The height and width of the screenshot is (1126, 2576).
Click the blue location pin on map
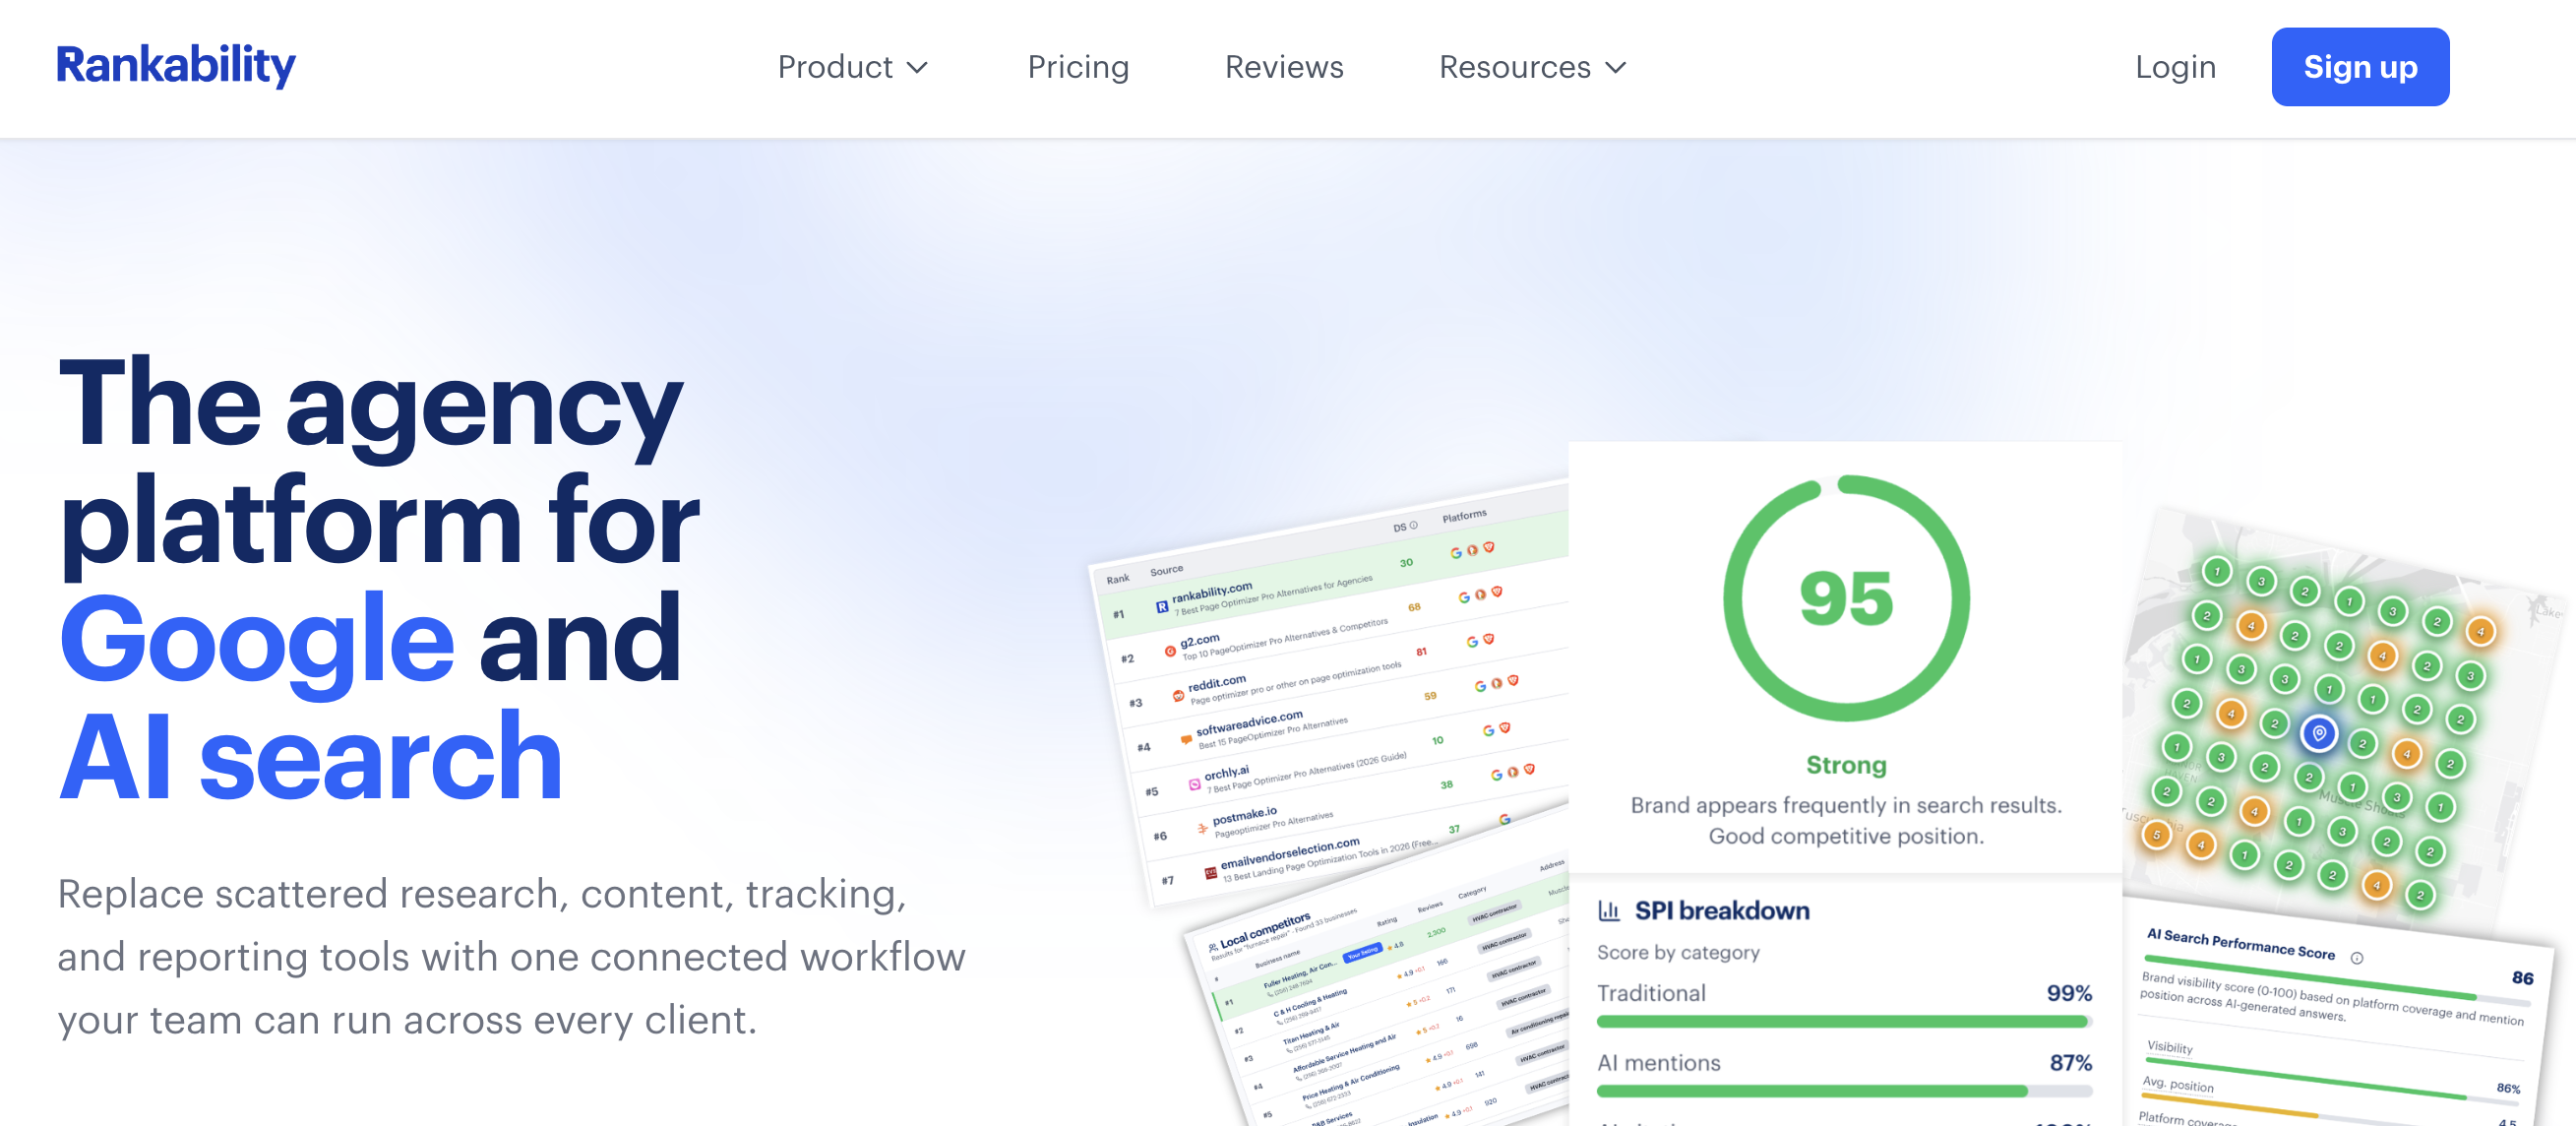coord(2318,733)
